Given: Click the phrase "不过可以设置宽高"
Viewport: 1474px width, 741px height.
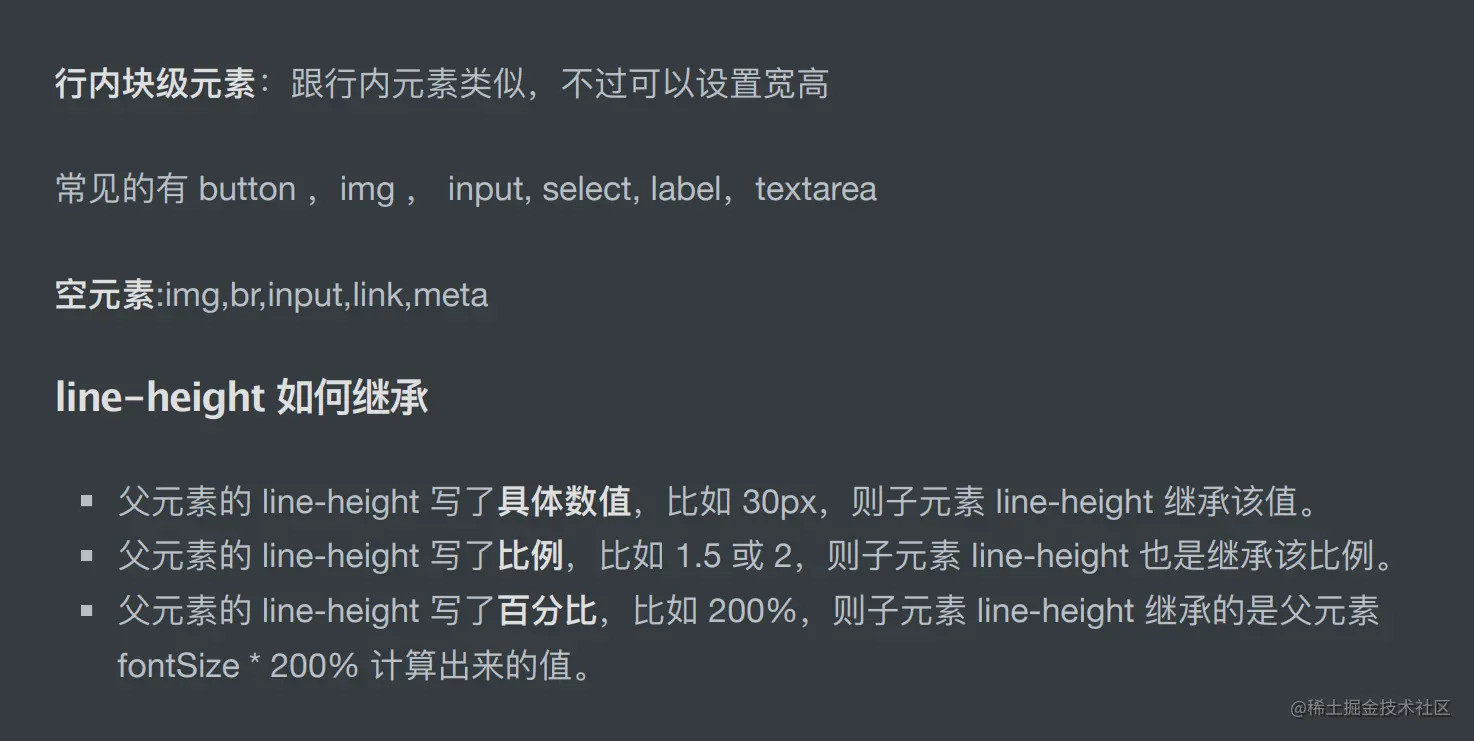Looking at the screenshot, I should (x=695, y=84).
